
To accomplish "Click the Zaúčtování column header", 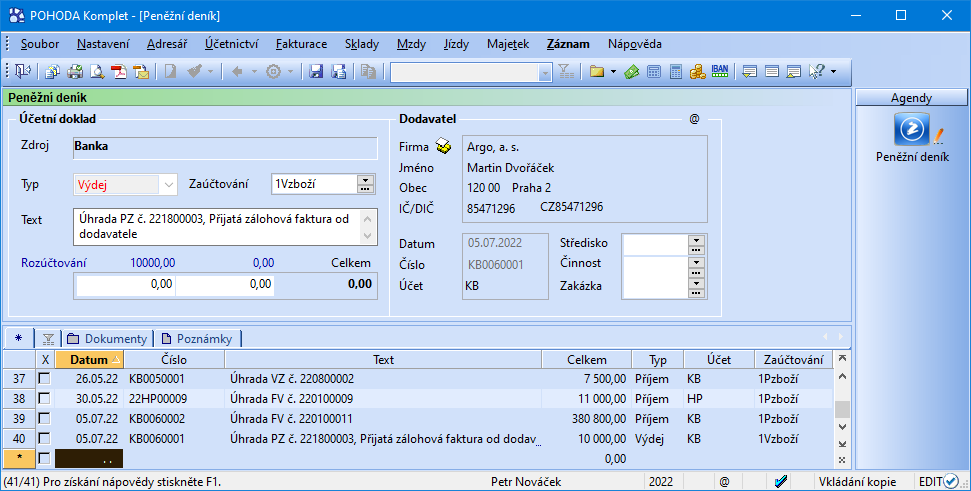I will click(x=794, y=360).
